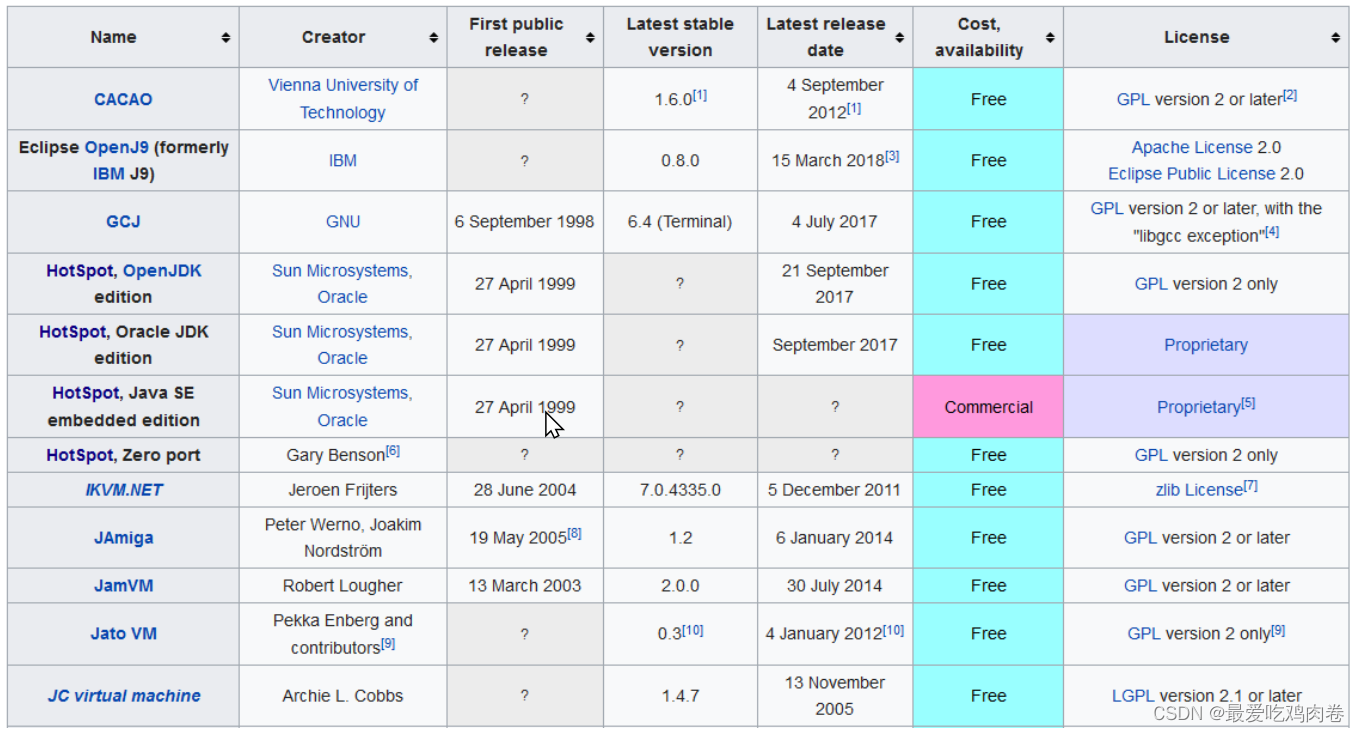Sort by License column arrows
This screenshot has height=732, width=1360.
pos(1336,37)
